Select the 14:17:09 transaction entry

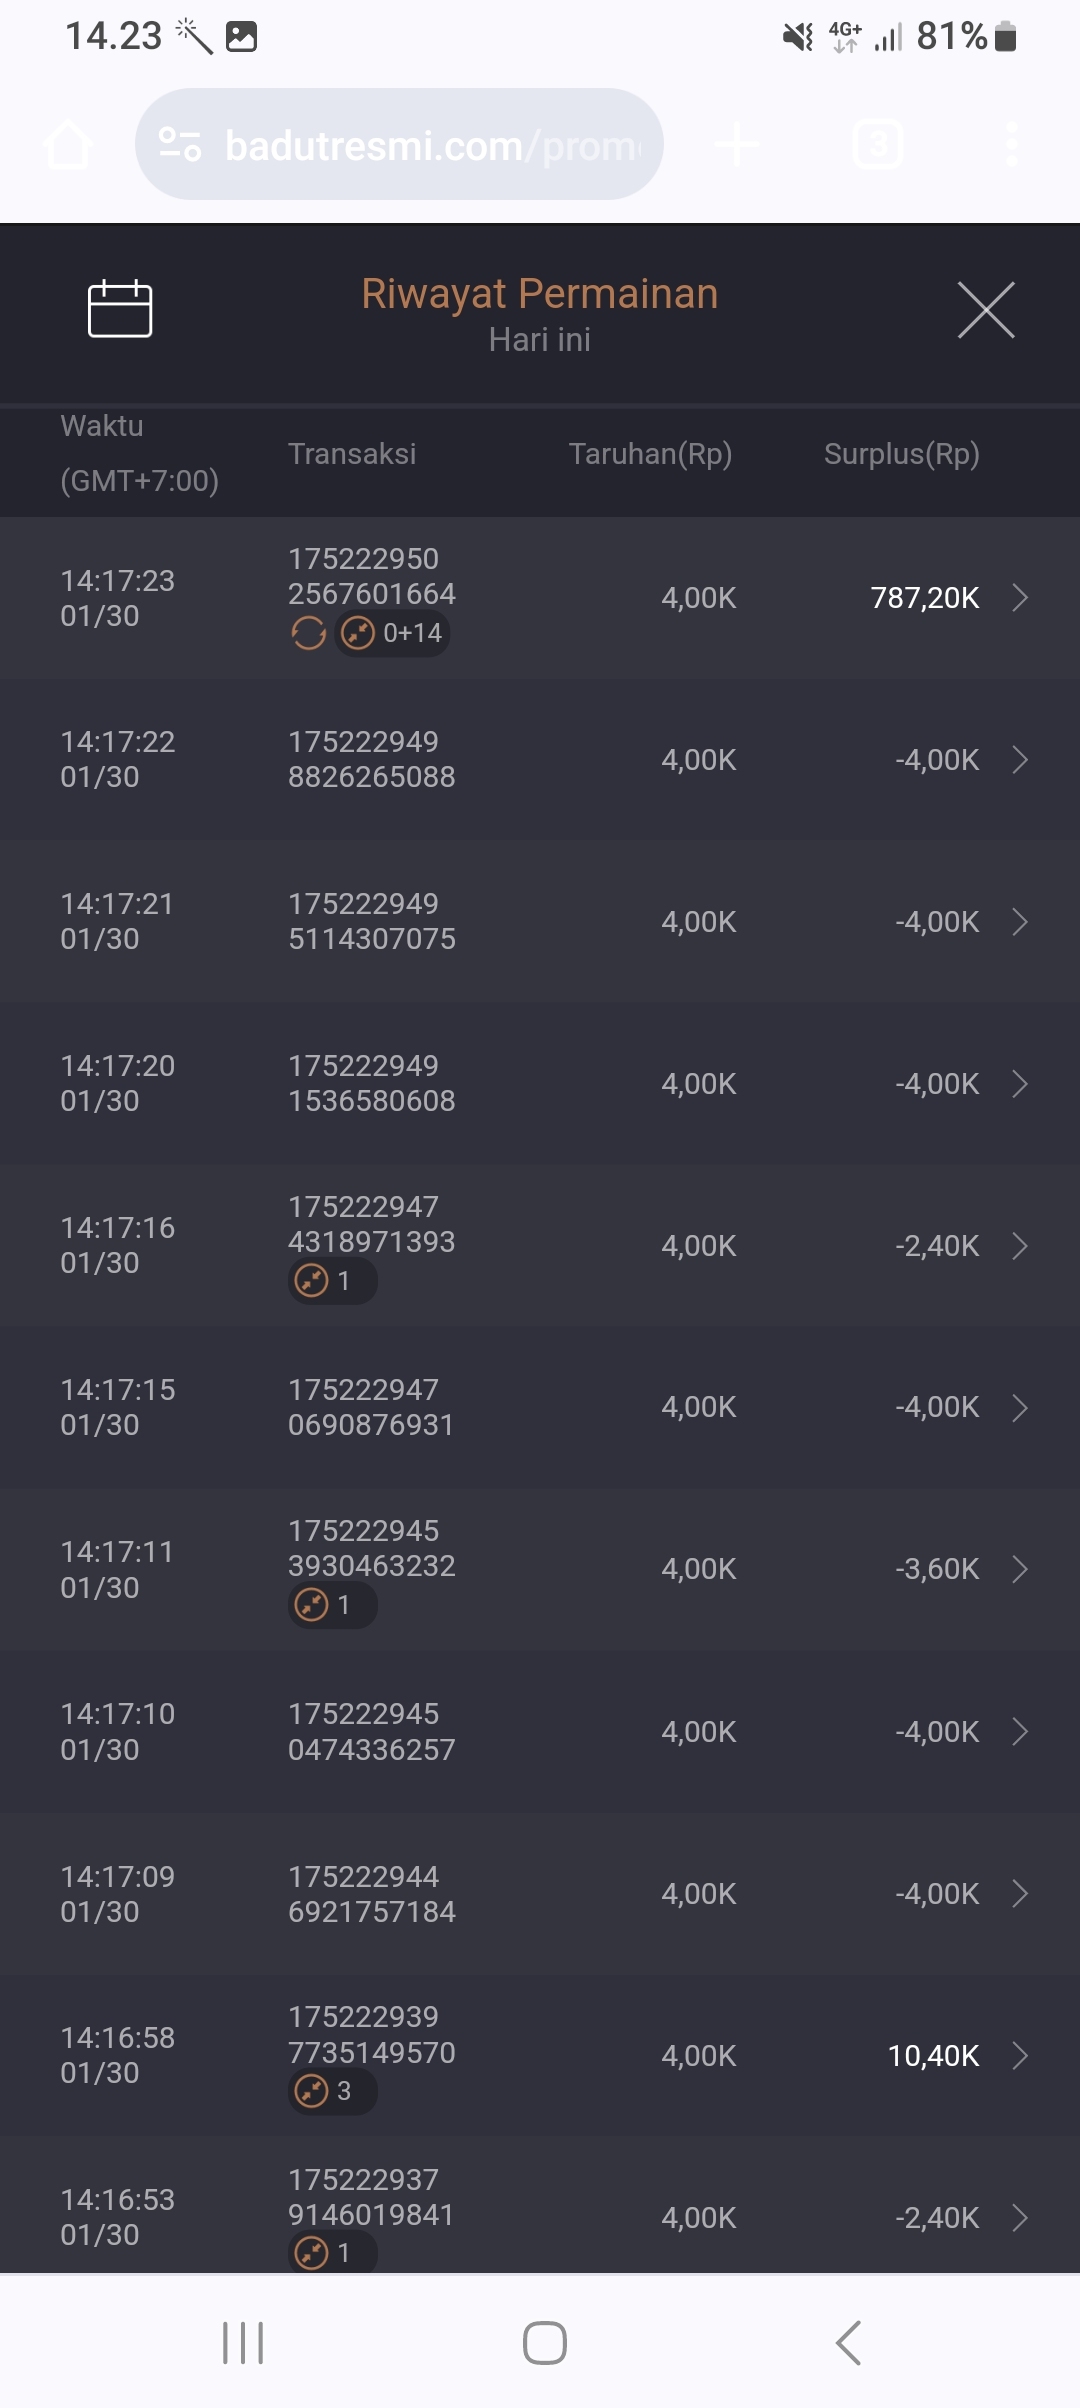pyautogui.click(x=540, y=1894)
